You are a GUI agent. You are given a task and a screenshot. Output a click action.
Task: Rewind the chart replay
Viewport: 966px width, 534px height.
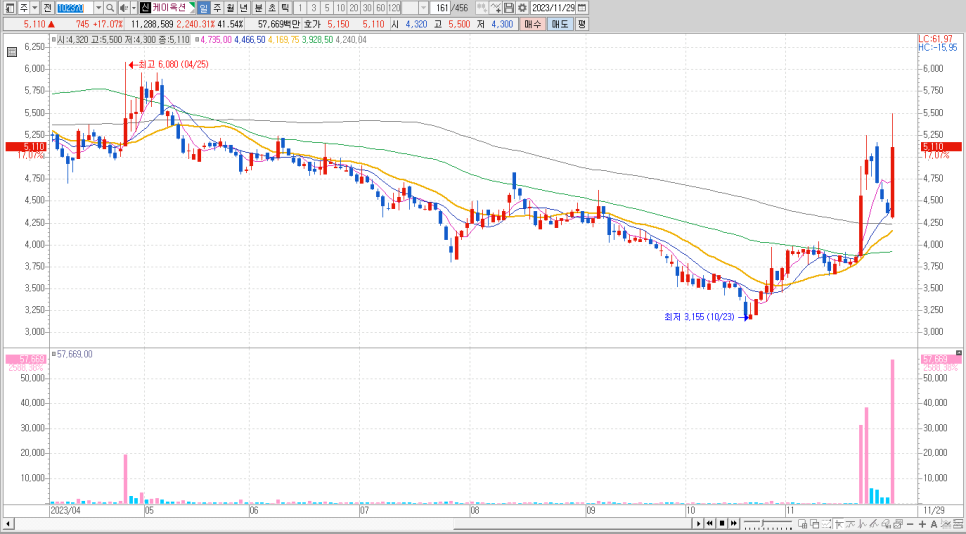[709, 524]
